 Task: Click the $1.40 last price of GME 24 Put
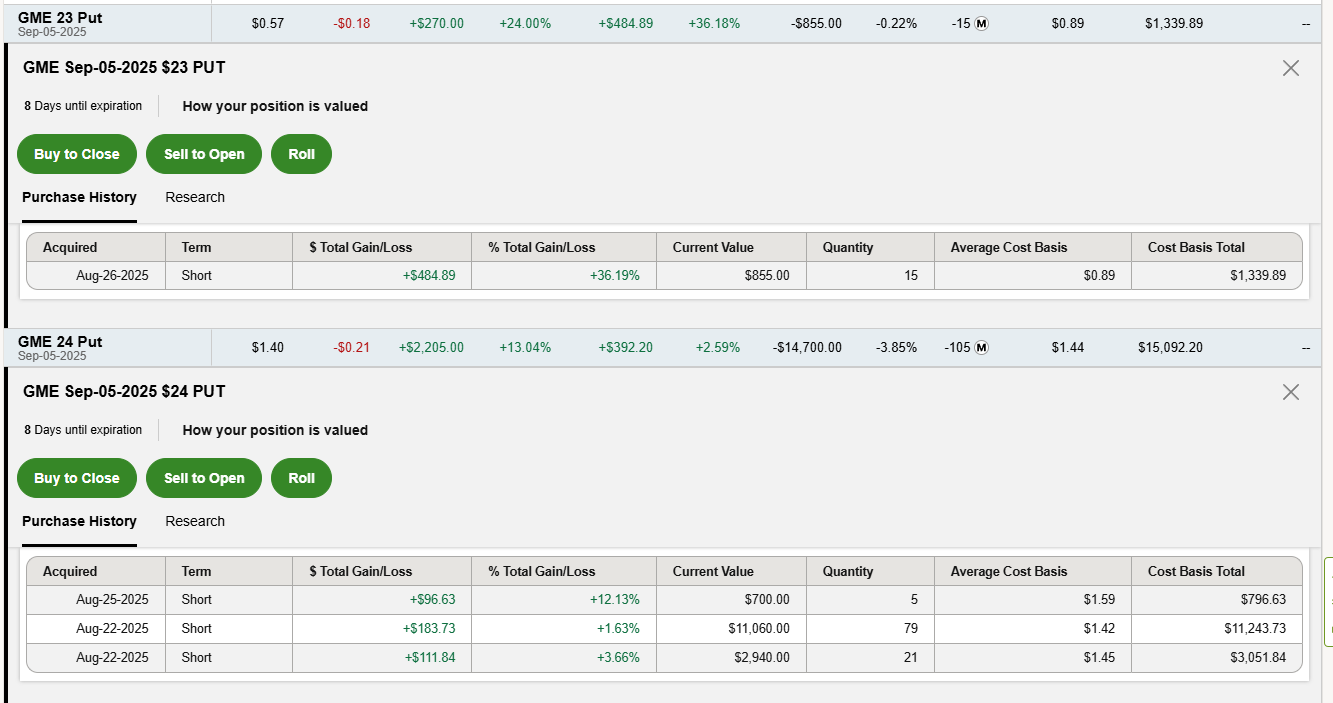(268, 347)
